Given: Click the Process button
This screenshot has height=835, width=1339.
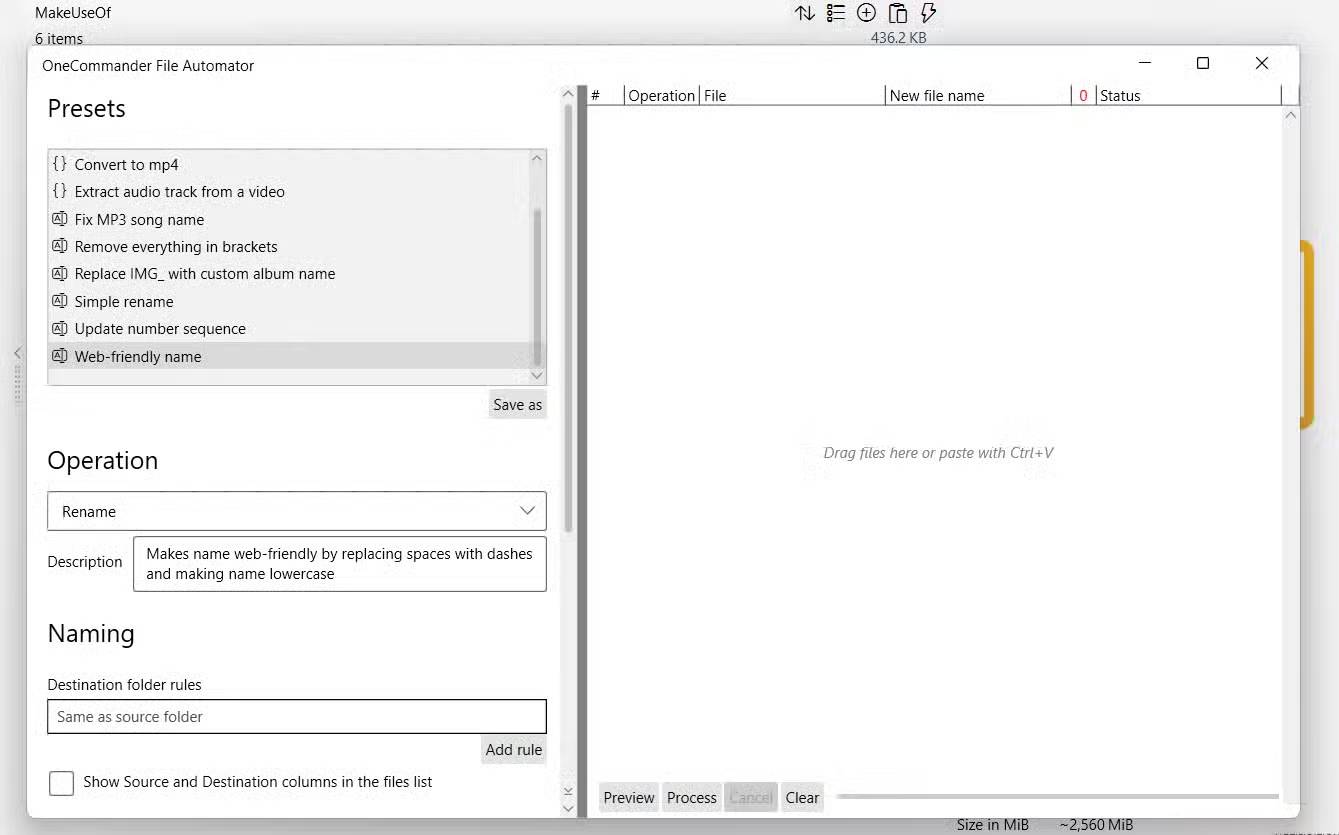Looking at the screenshot, I should click(692, 797).
